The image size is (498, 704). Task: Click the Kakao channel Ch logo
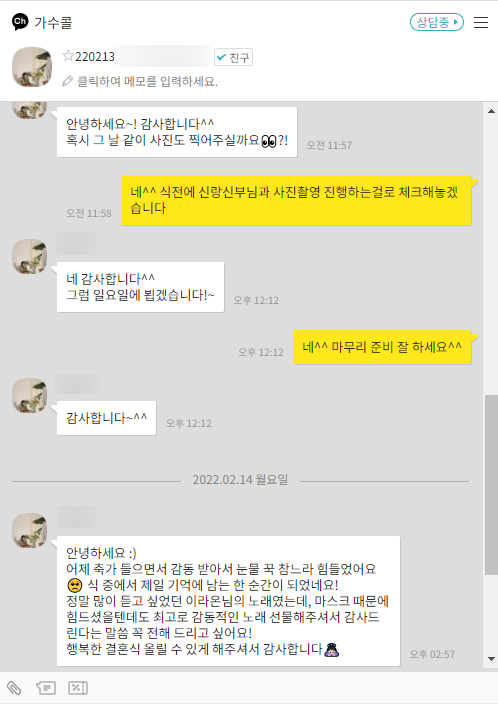point(20,22)
